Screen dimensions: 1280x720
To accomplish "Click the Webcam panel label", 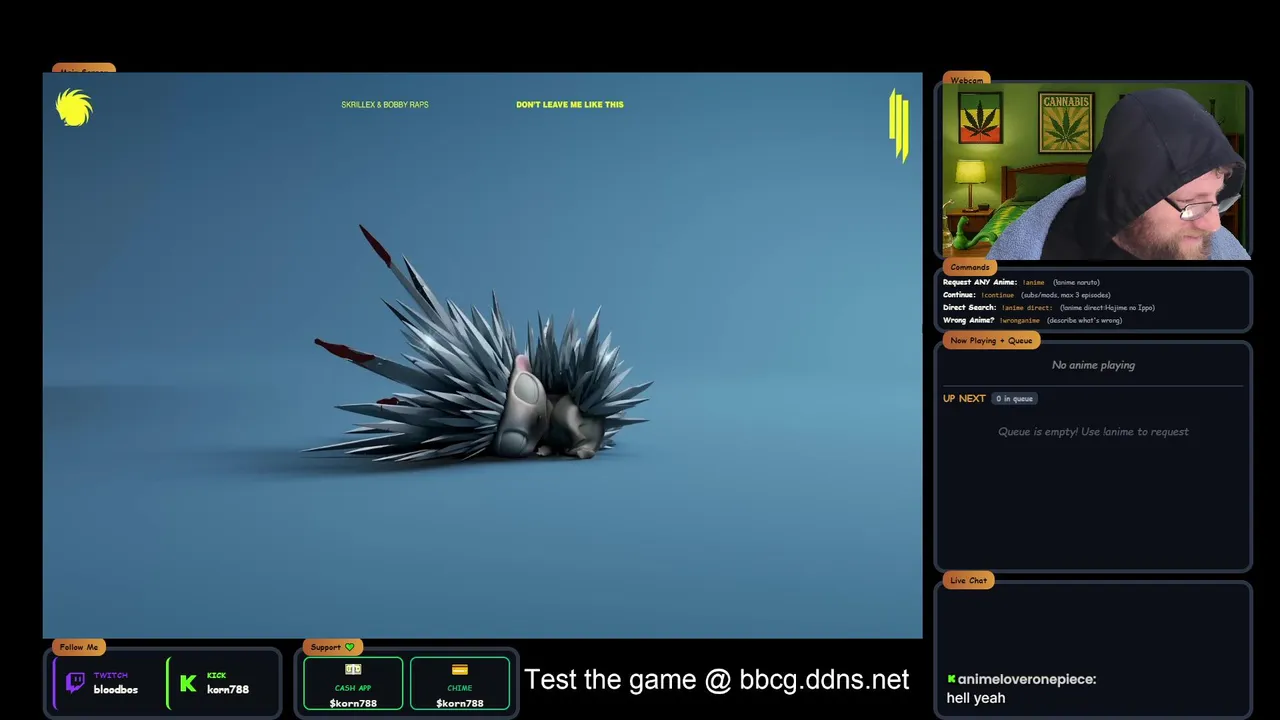I will tap(966, 80).
